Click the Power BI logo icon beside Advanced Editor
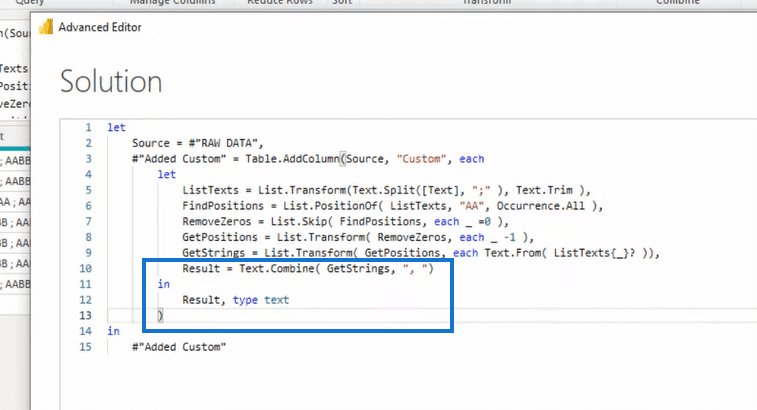757x410 pixels. click(x=46, y=27)
